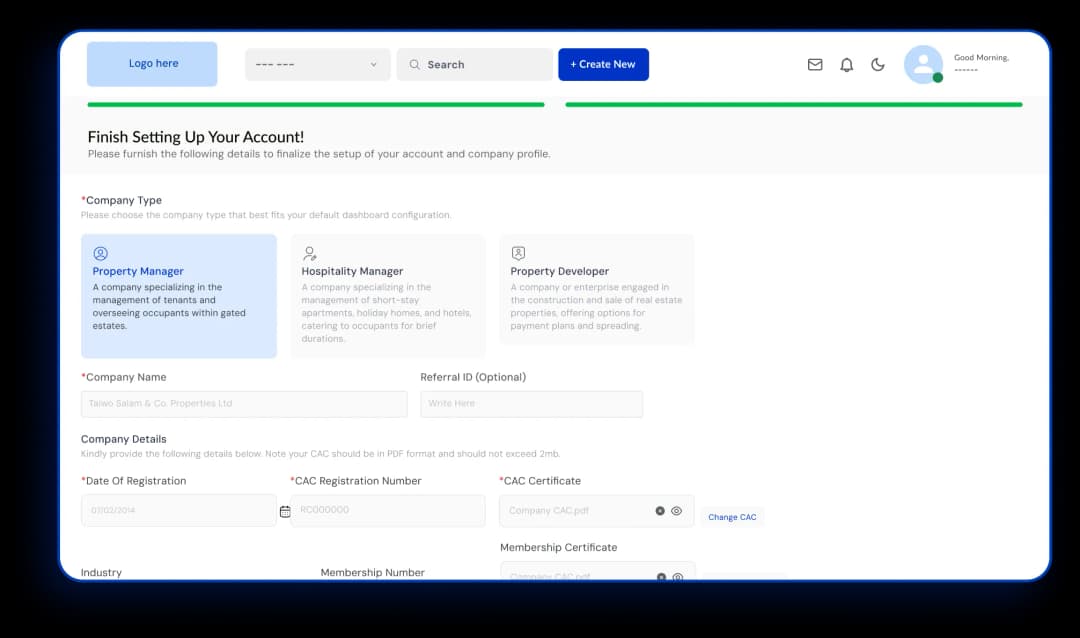
Task: Click the user profile avatar
Action: (x=923, y=65)
